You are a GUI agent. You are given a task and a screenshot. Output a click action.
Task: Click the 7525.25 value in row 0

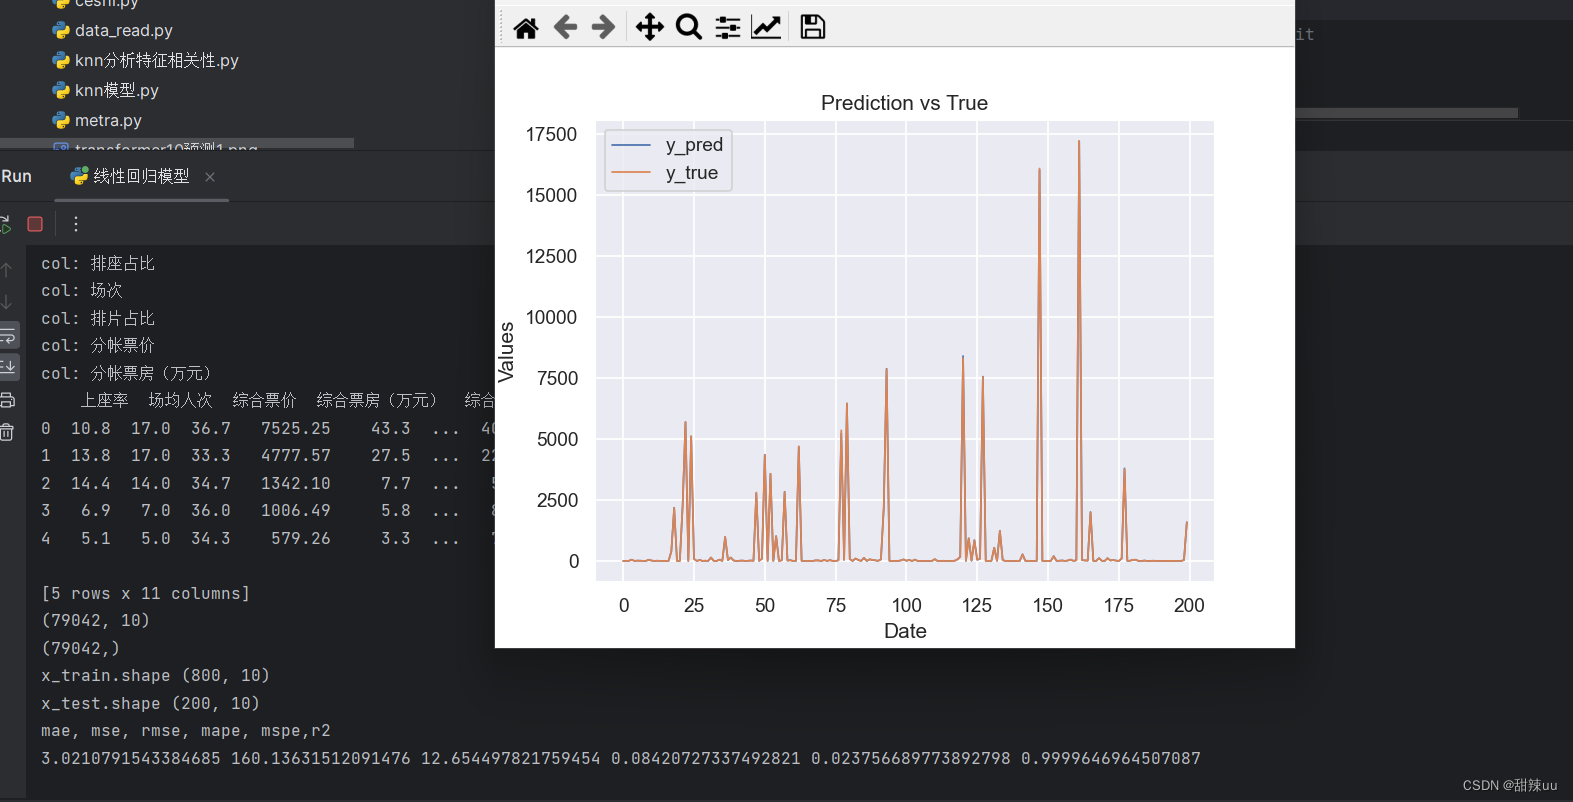(296, 429)
